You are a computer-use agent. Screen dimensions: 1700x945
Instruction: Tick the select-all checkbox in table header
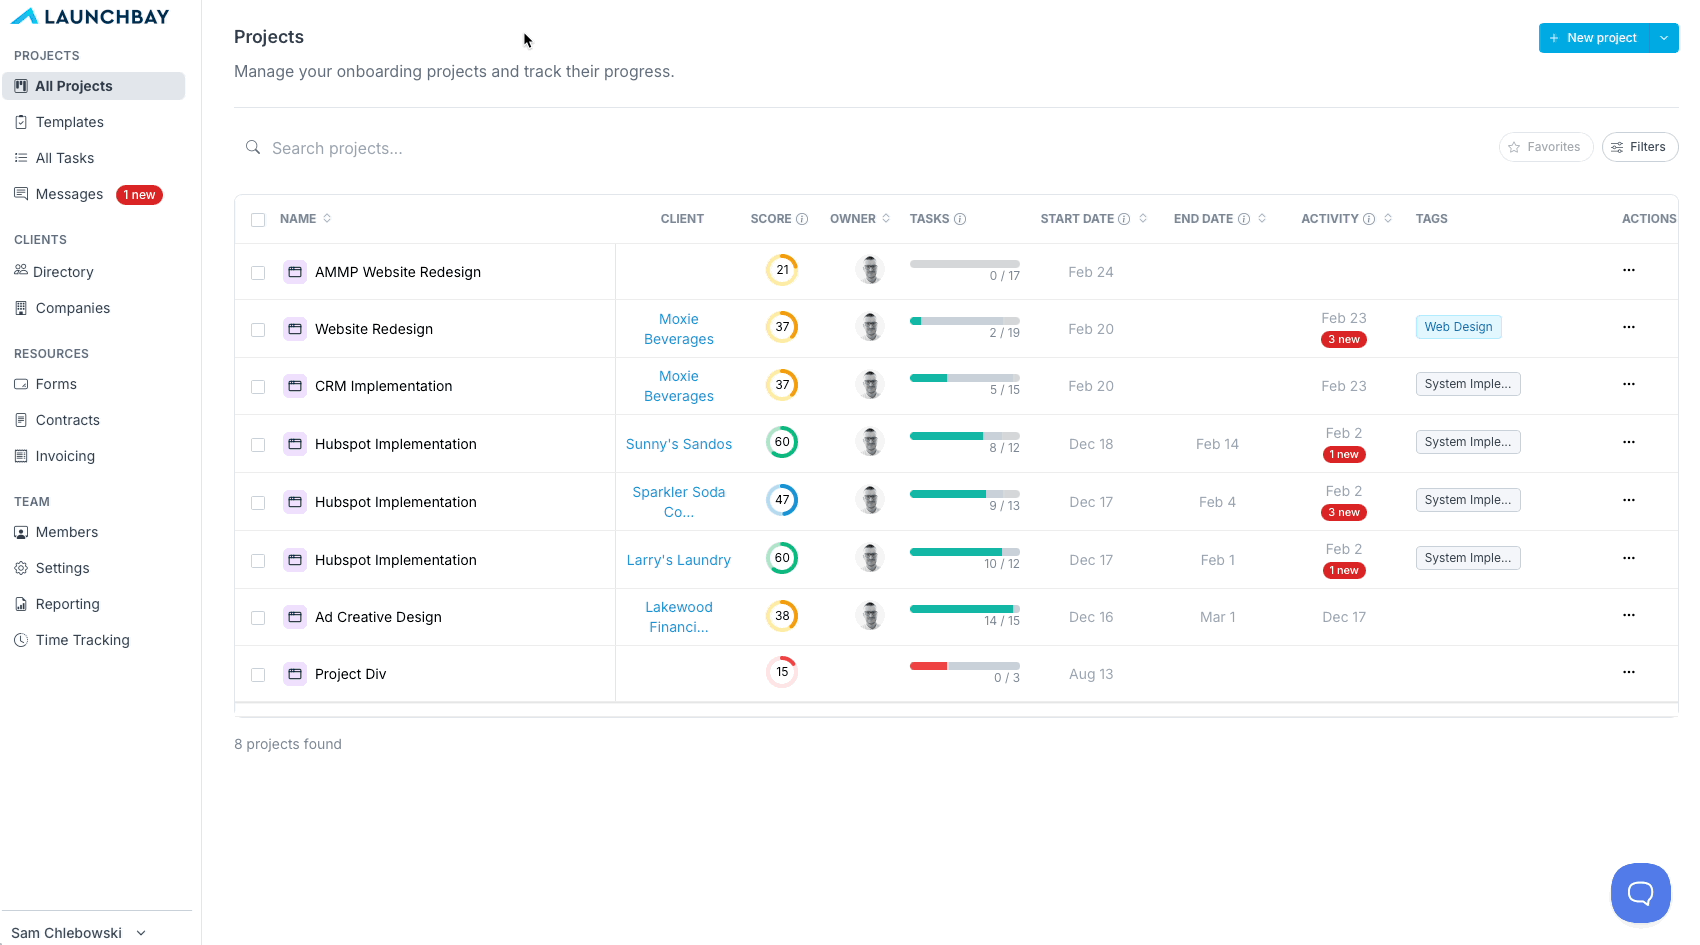point(258,220)
